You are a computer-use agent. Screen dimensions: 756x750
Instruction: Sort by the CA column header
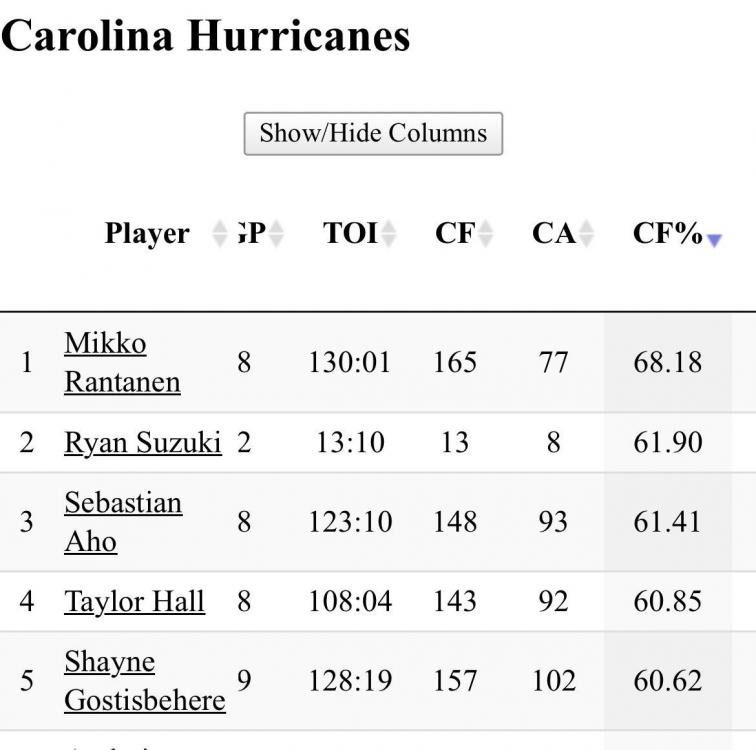pyautogui.click(x=553, y=233)
